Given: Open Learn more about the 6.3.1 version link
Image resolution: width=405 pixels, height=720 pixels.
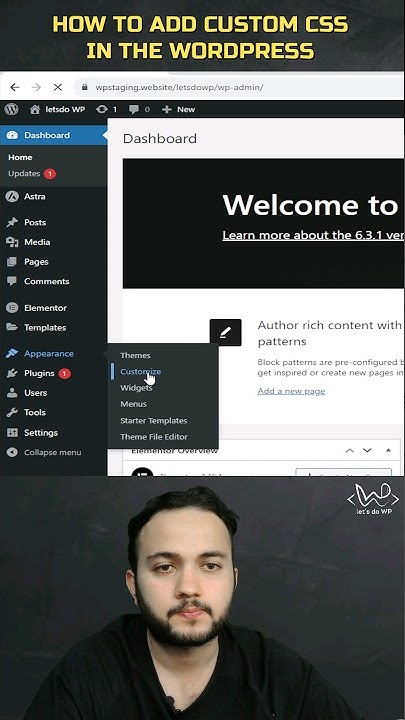Looking at the screenshot, I should [313, 235].
